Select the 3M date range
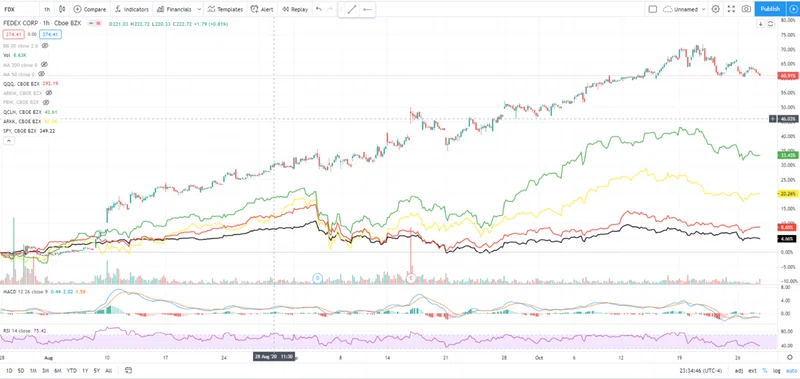 click(46, 370)
